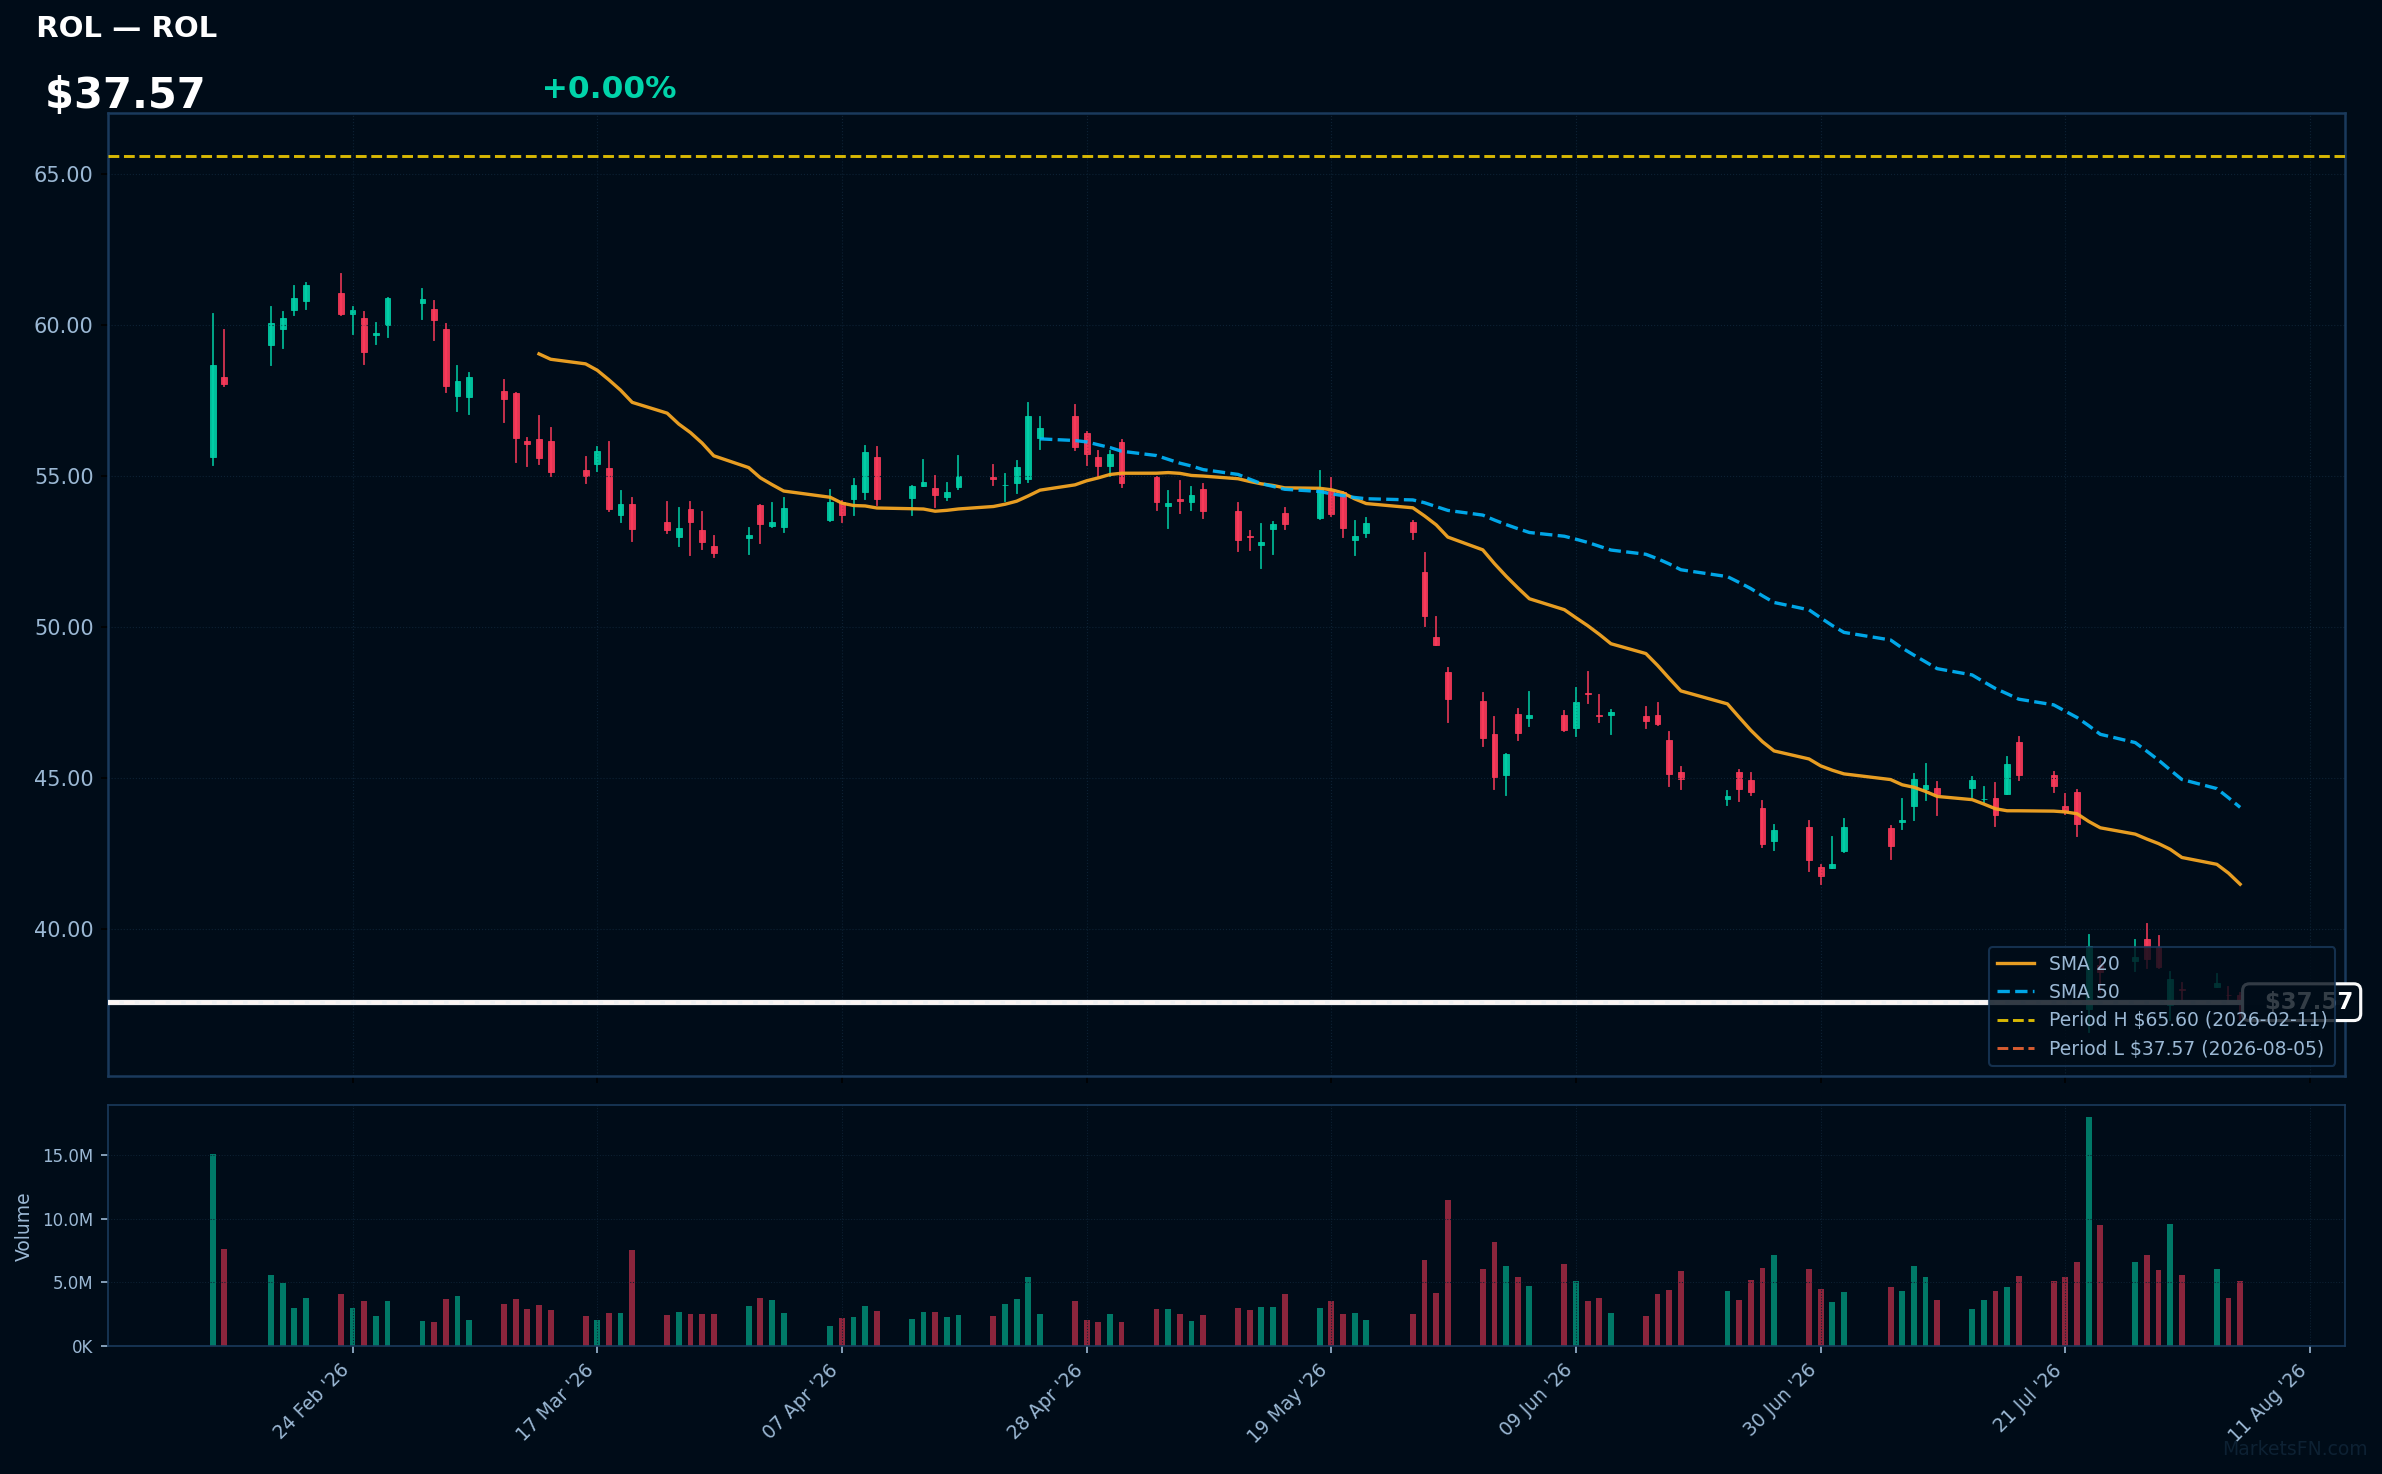Viewport: 2382px width, 1474px height.
Task: Click the 60.00 price axis label
Action: 63,326
